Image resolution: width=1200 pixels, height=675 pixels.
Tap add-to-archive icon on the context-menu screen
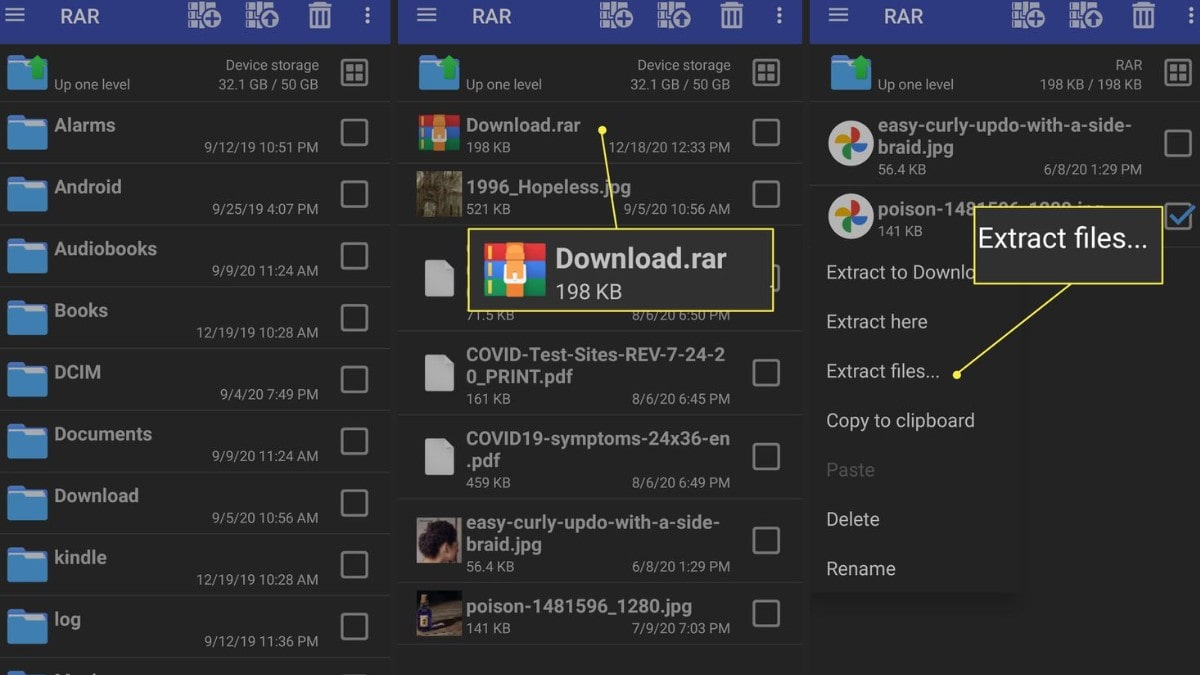tap(1028, 15)
